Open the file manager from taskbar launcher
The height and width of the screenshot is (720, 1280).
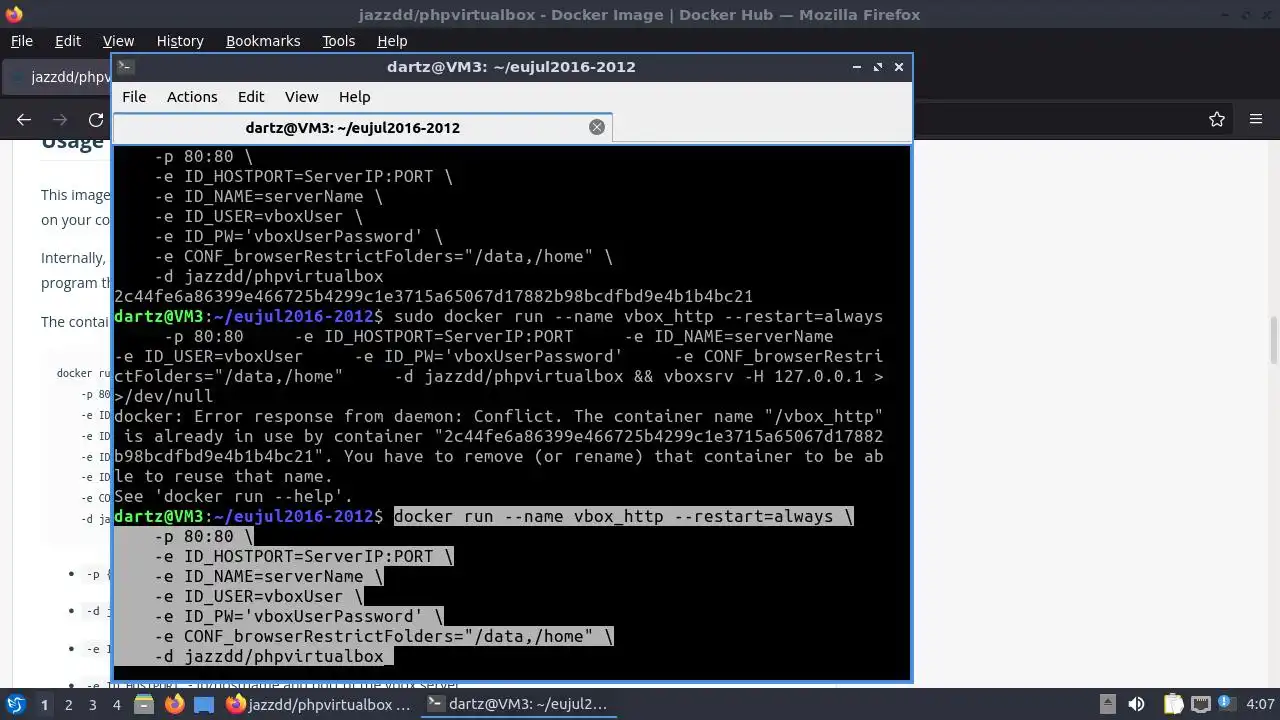coord(144,704)
